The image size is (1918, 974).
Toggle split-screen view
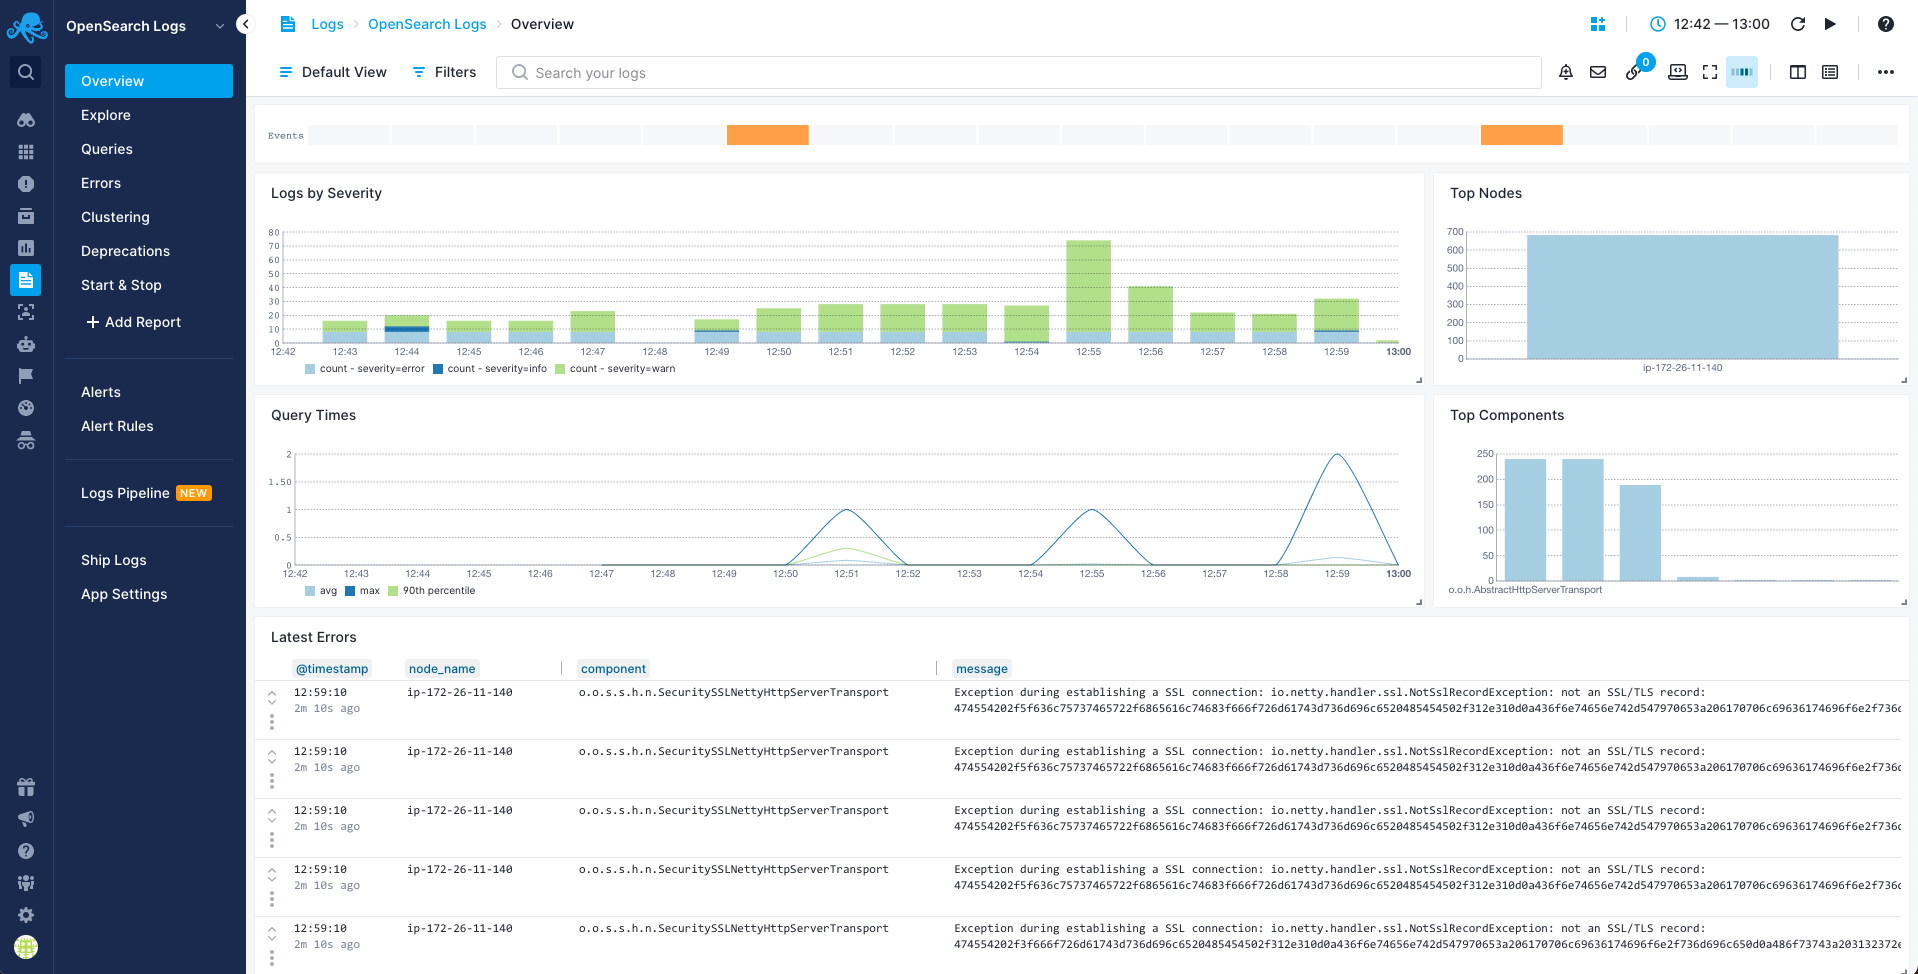(1798, 72)
